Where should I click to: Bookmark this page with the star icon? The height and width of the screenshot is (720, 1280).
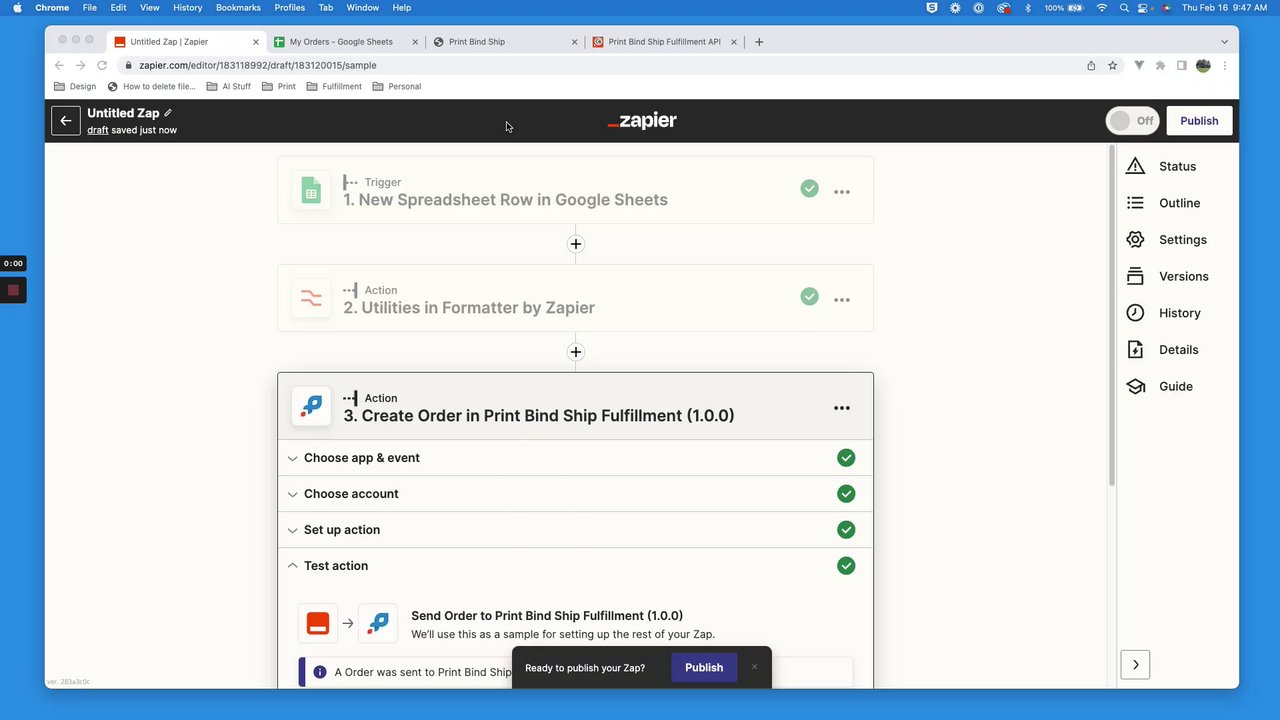click(1112, 66)
